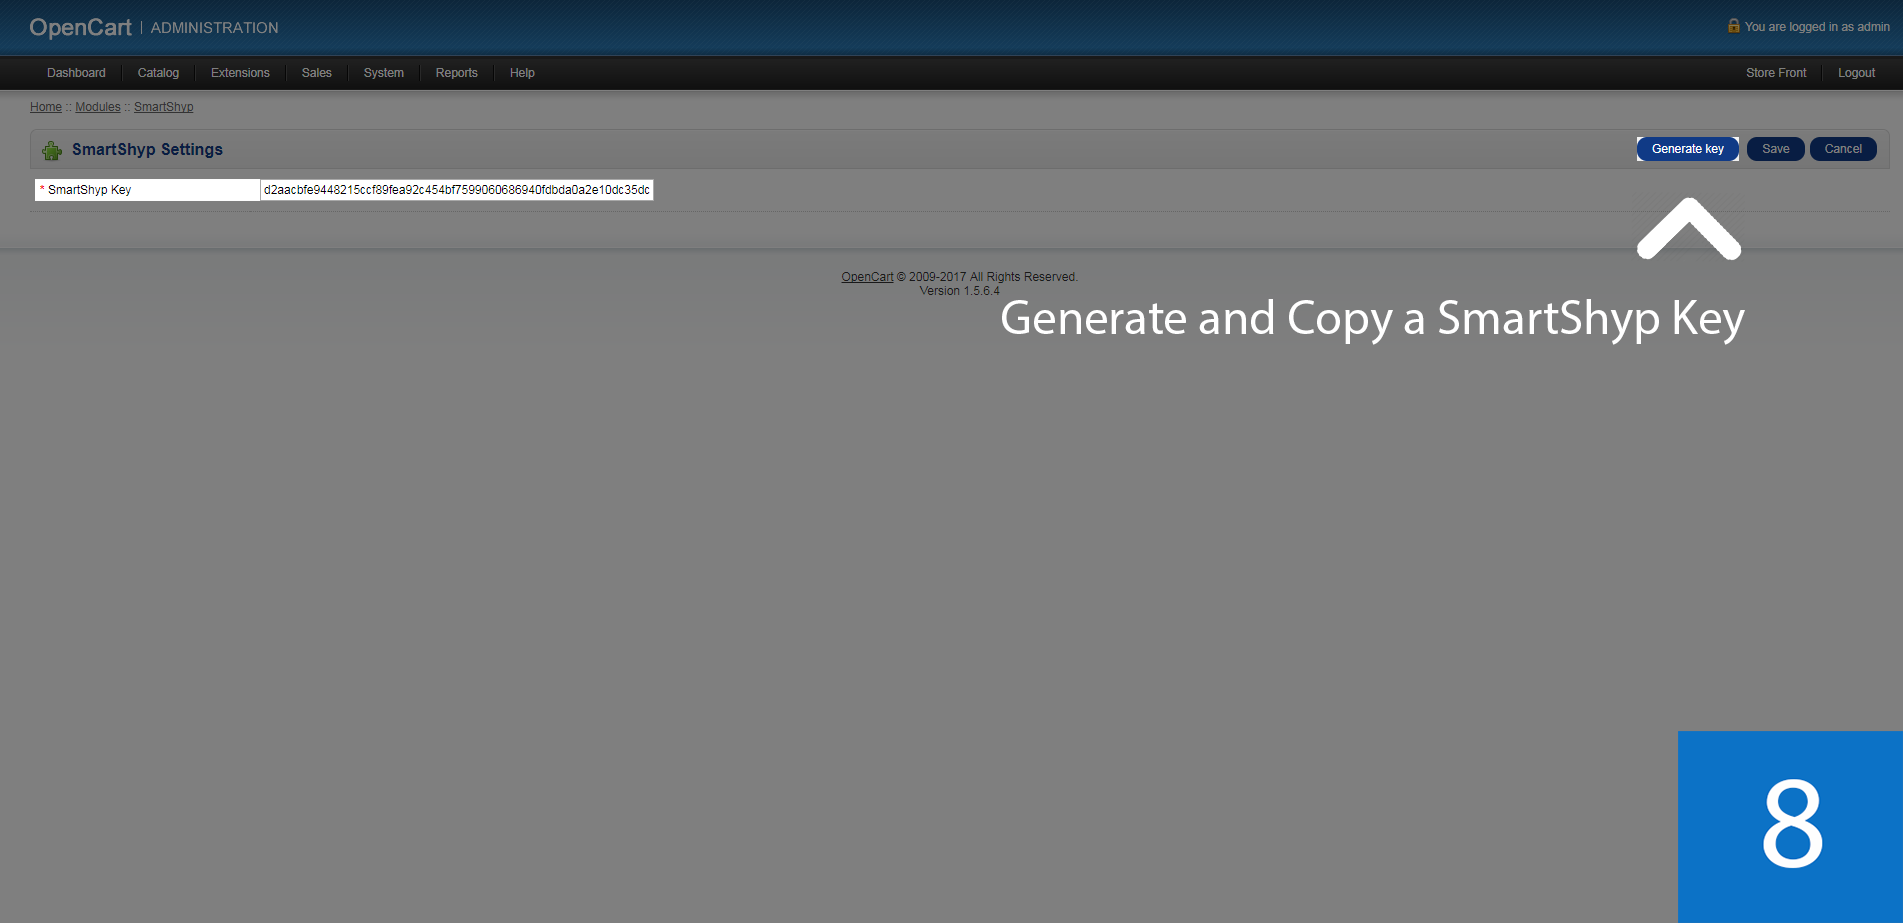Click the OpenCart Administration logo
The width and height of the screenshot is (1903, 923).
[154, 27]
